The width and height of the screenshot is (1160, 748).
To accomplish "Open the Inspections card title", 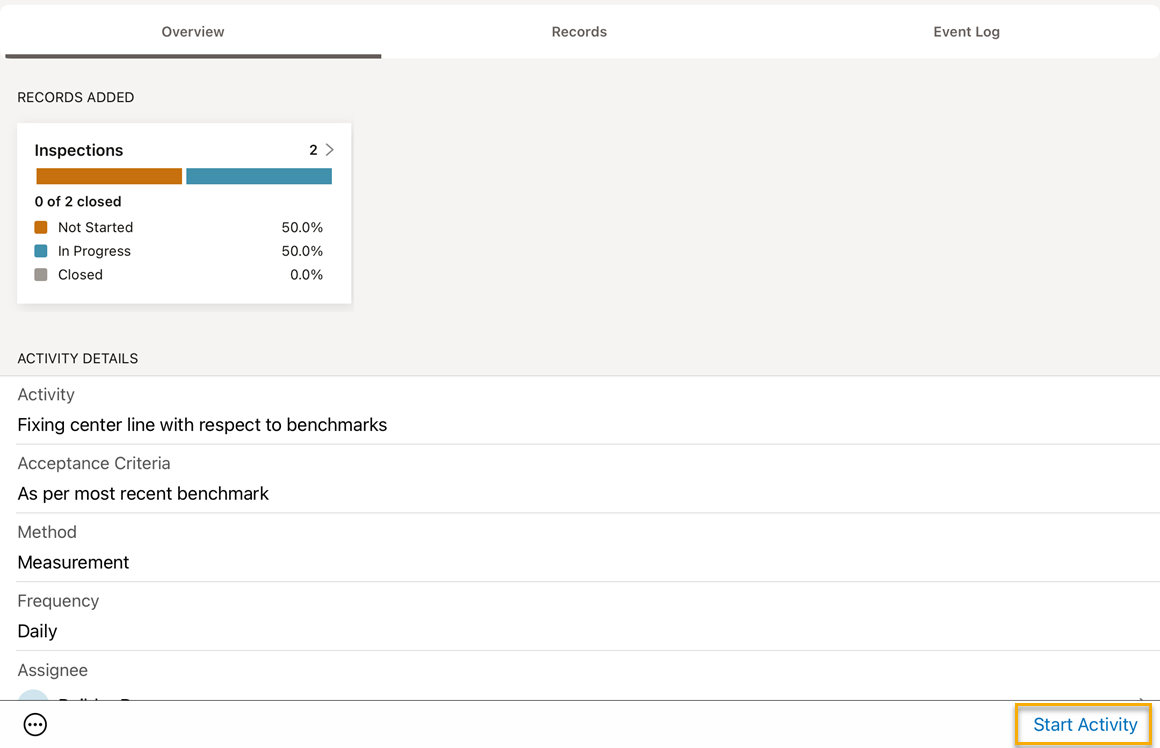I will (x=79, y=150).
